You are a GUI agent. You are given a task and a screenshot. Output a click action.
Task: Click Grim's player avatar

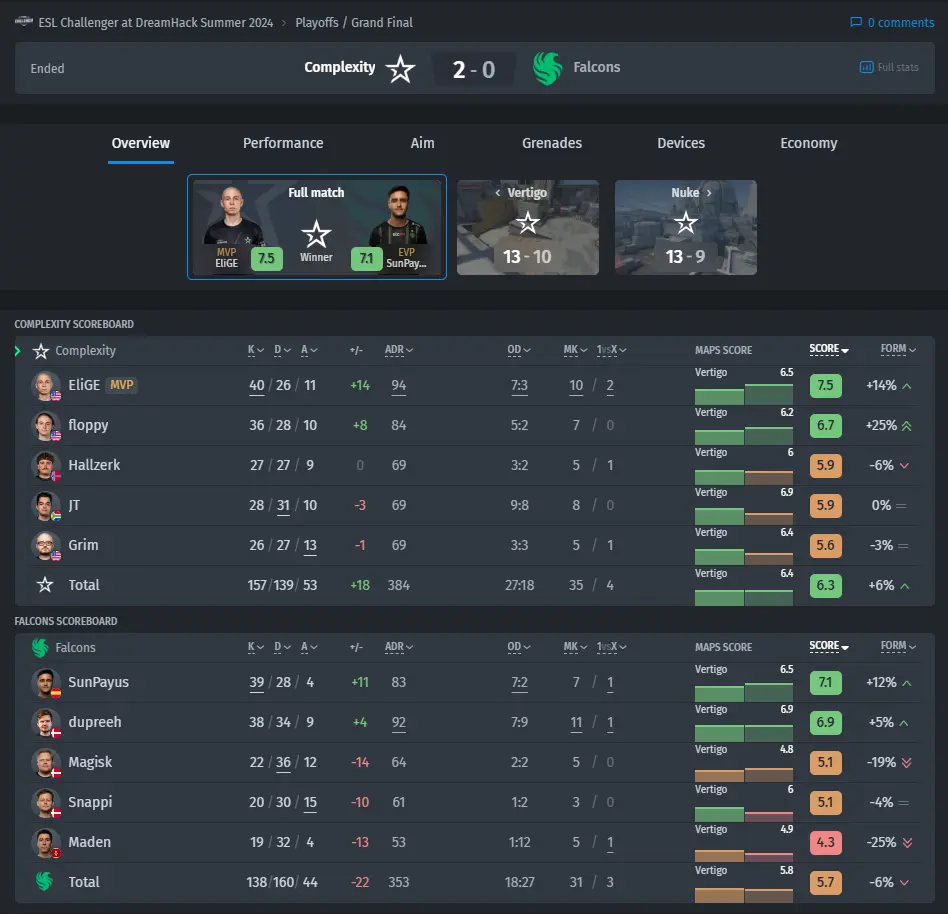pyautogui.click(x=45, y=546)
